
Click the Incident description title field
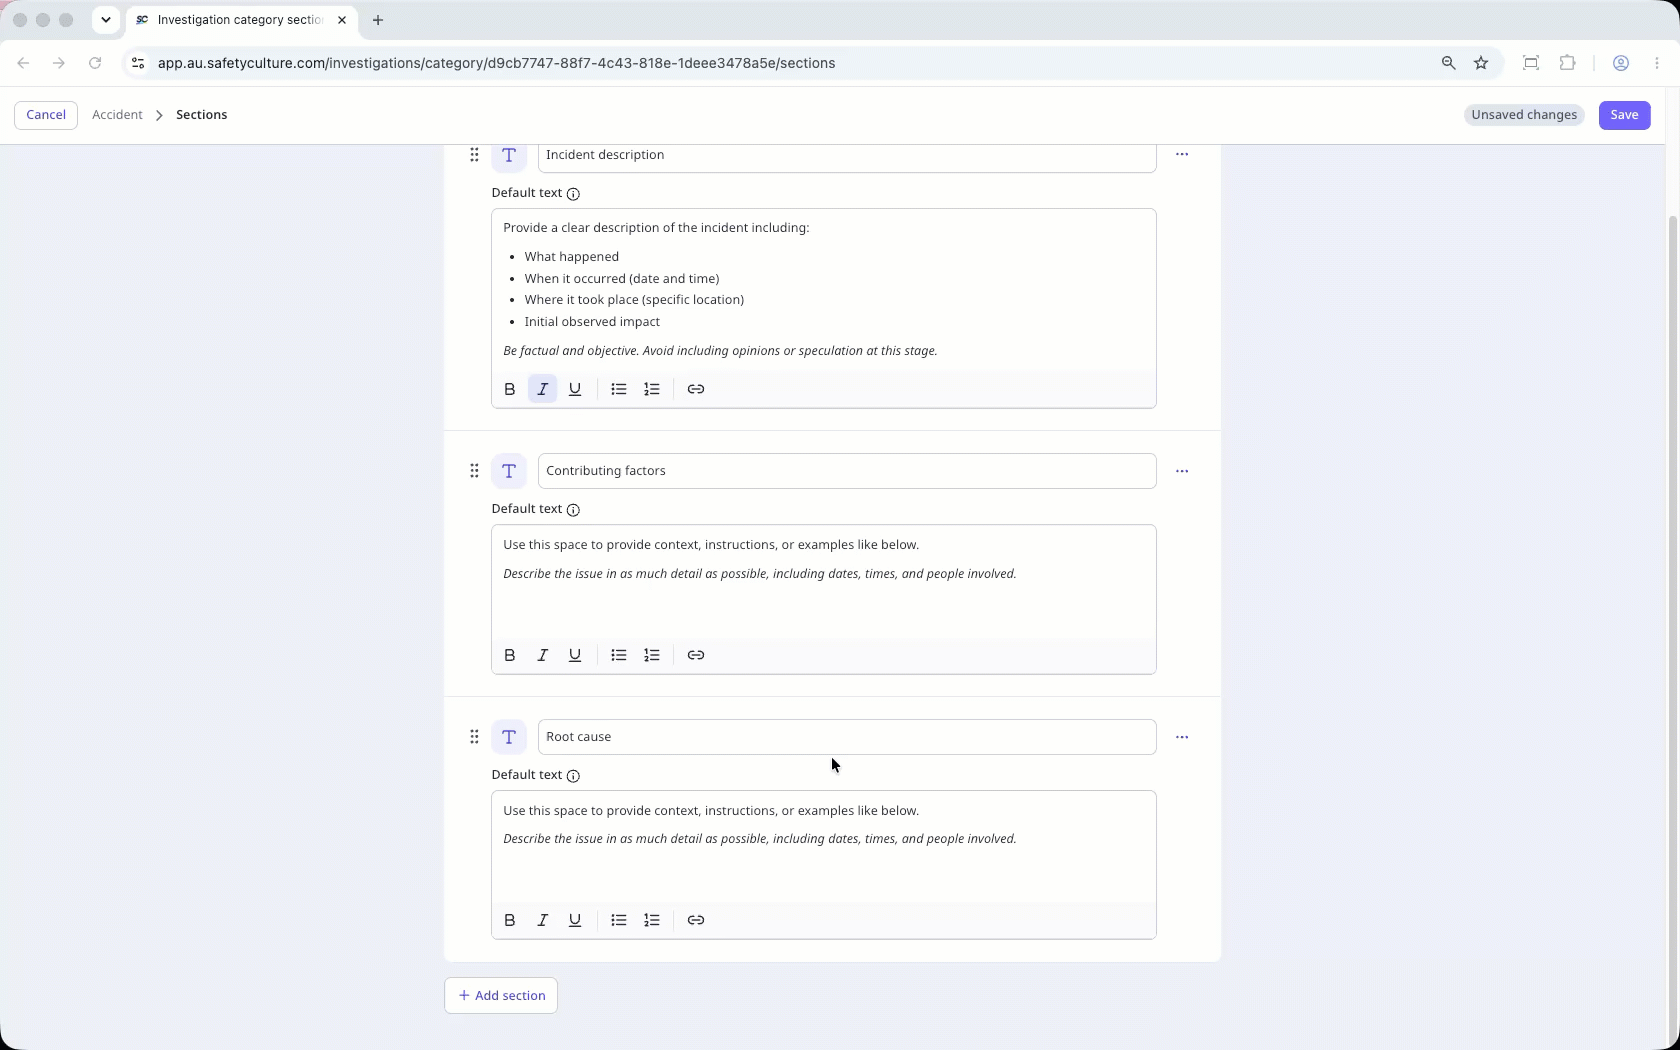(847, 156)
